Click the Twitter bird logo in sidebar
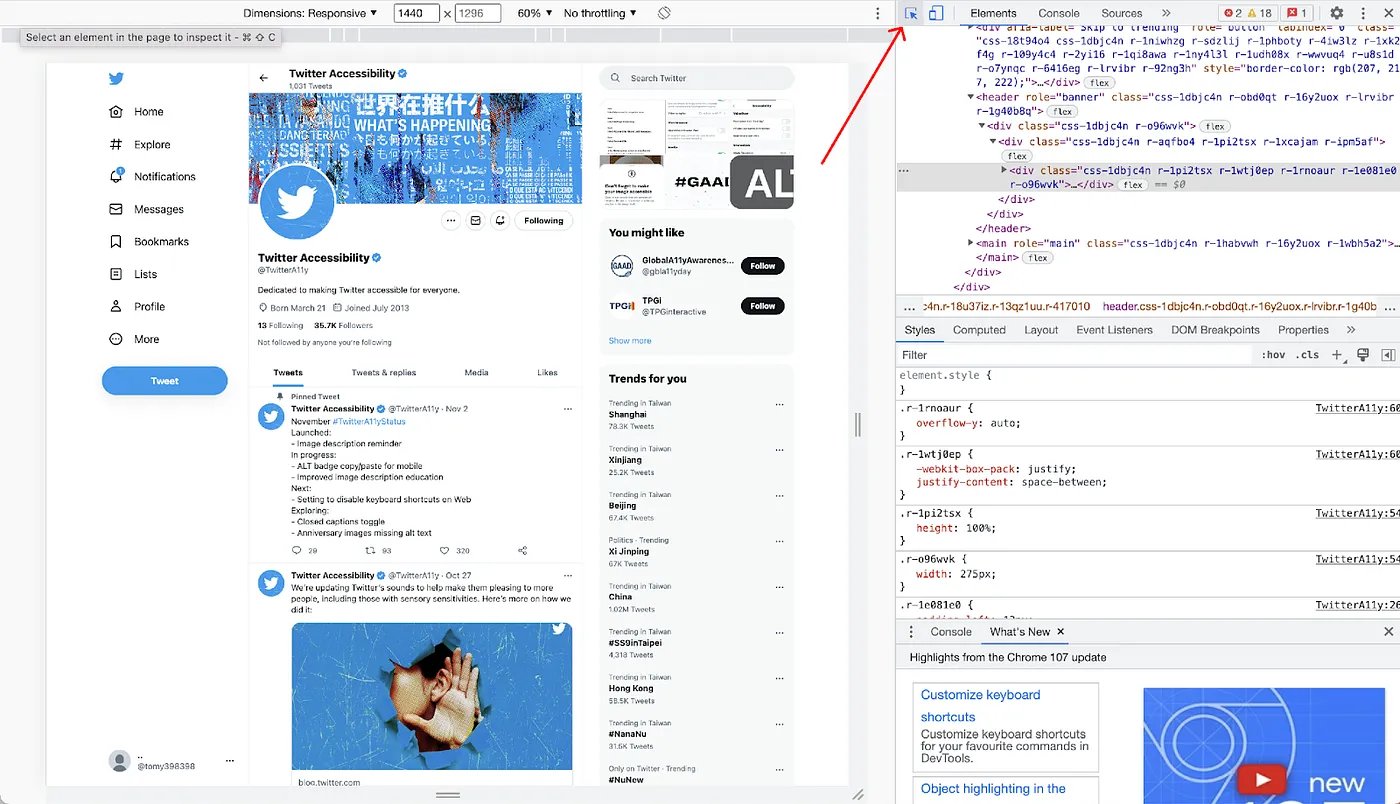 pyautogui.click(x=116, y=79)
